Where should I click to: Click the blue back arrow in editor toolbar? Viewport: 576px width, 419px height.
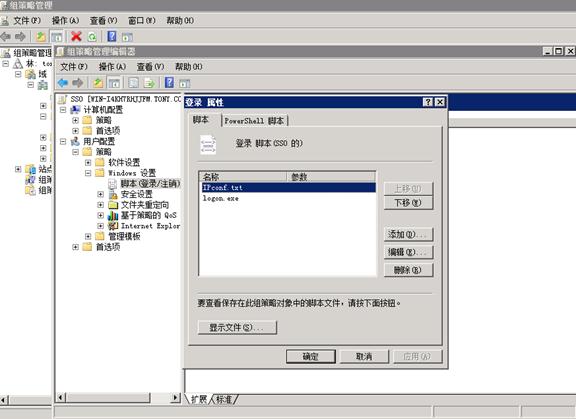click(63, 83)
